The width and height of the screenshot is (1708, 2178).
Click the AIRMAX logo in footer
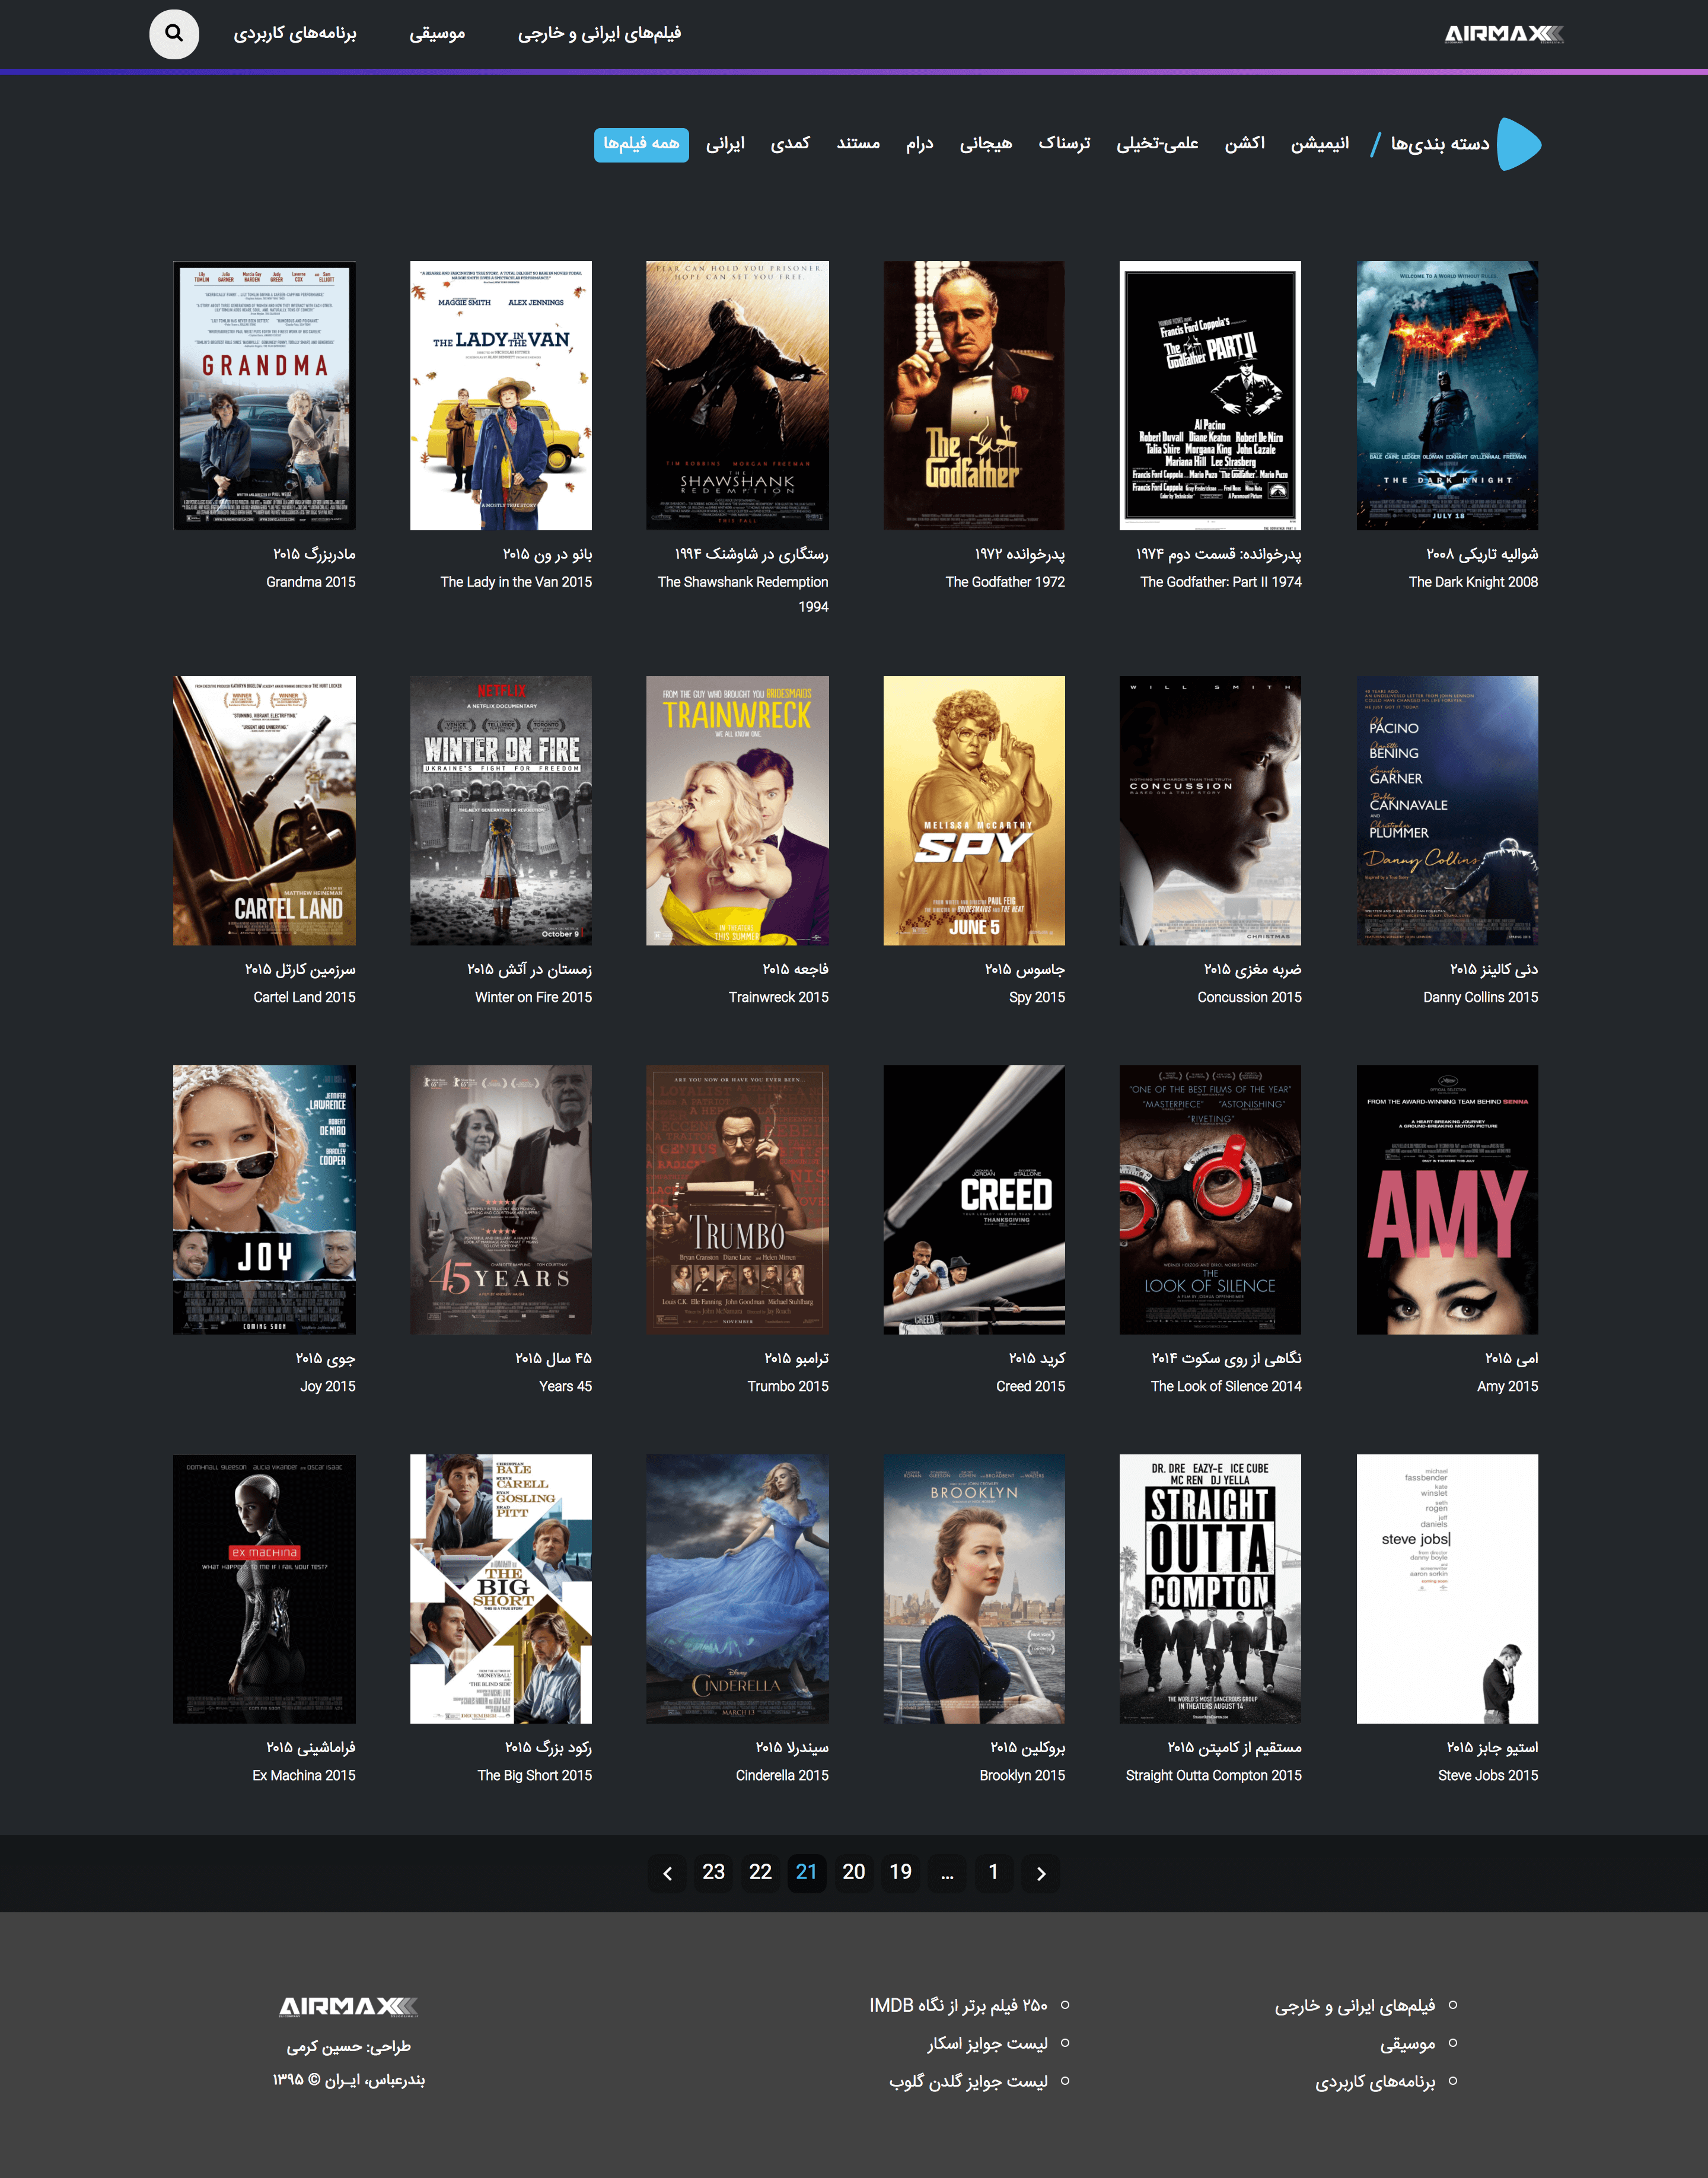(x=348, y=2006)
